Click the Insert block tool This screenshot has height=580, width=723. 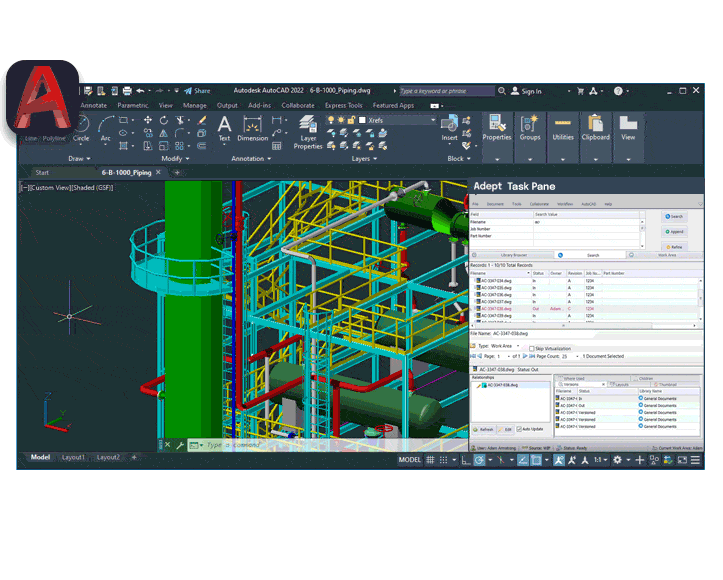pos(449,129)
